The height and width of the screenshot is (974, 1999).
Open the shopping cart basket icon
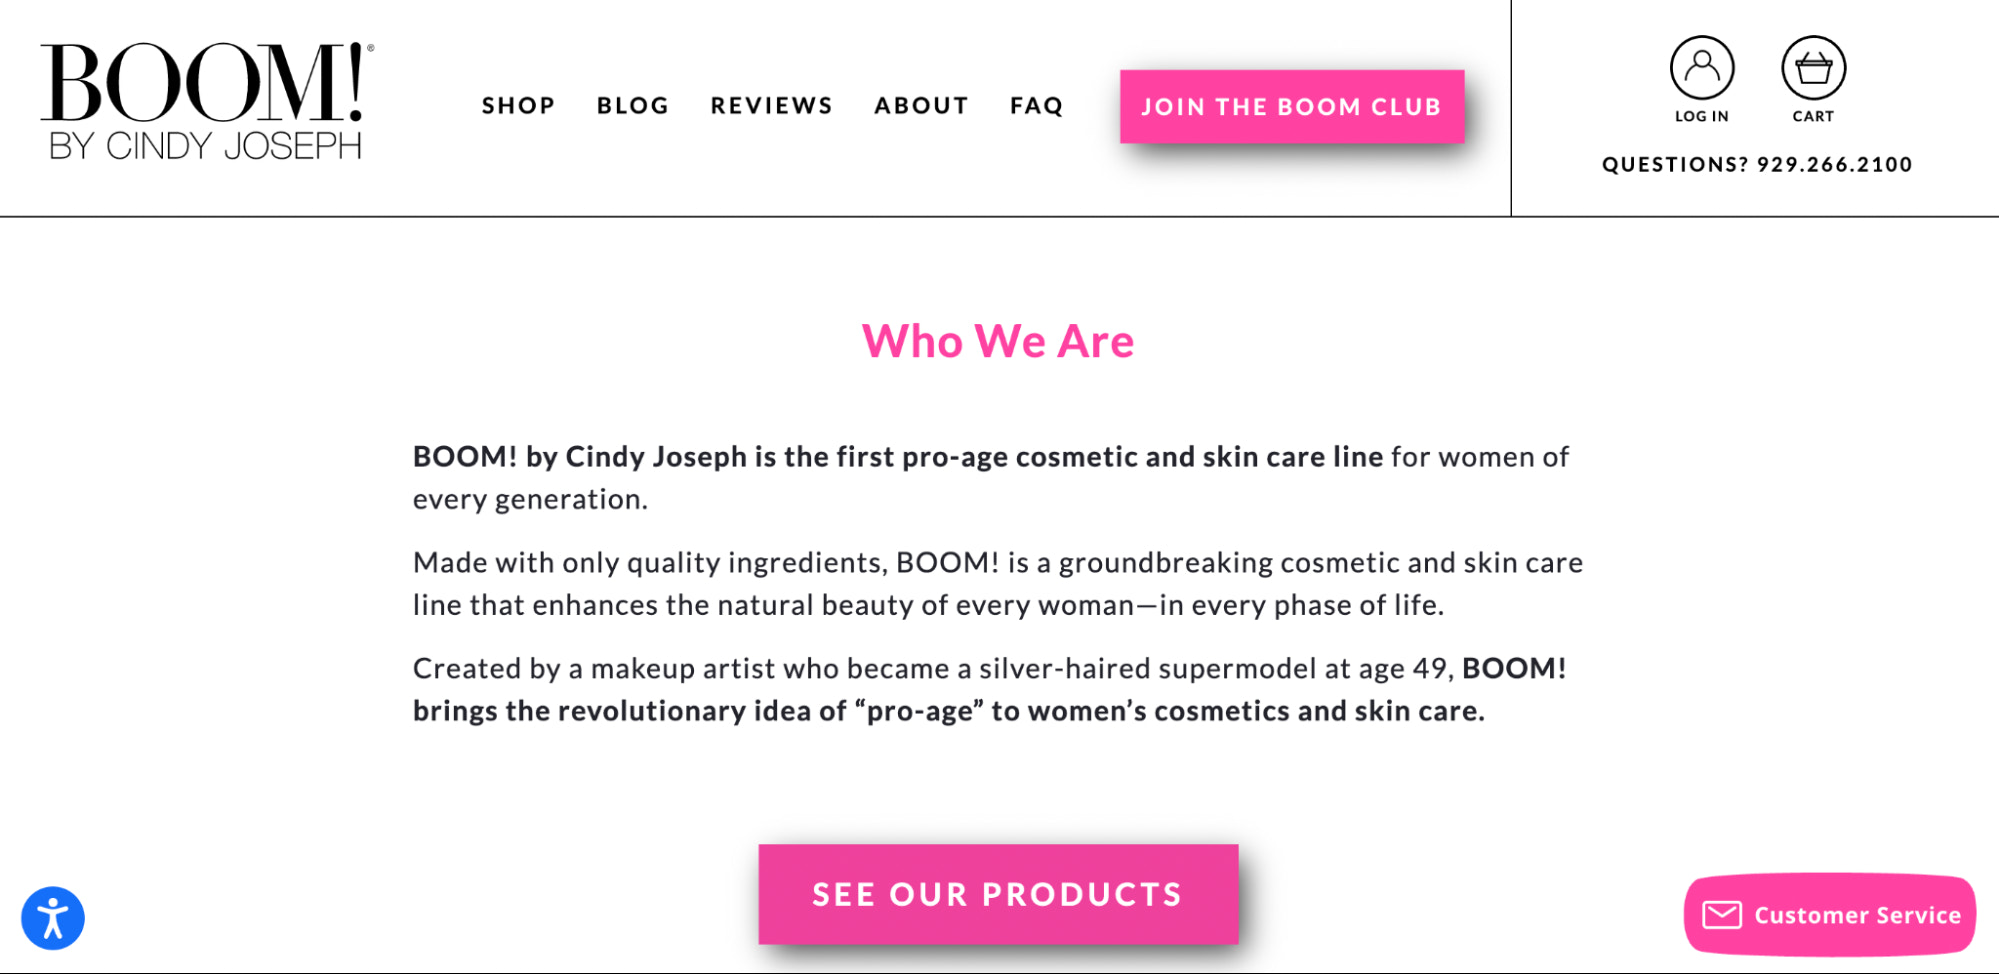1813,68
